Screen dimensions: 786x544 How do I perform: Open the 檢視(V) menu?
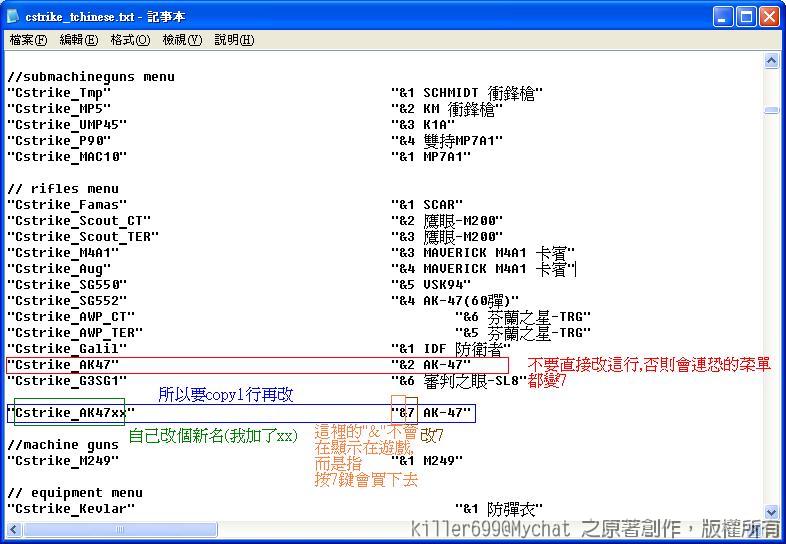[182, 40]
